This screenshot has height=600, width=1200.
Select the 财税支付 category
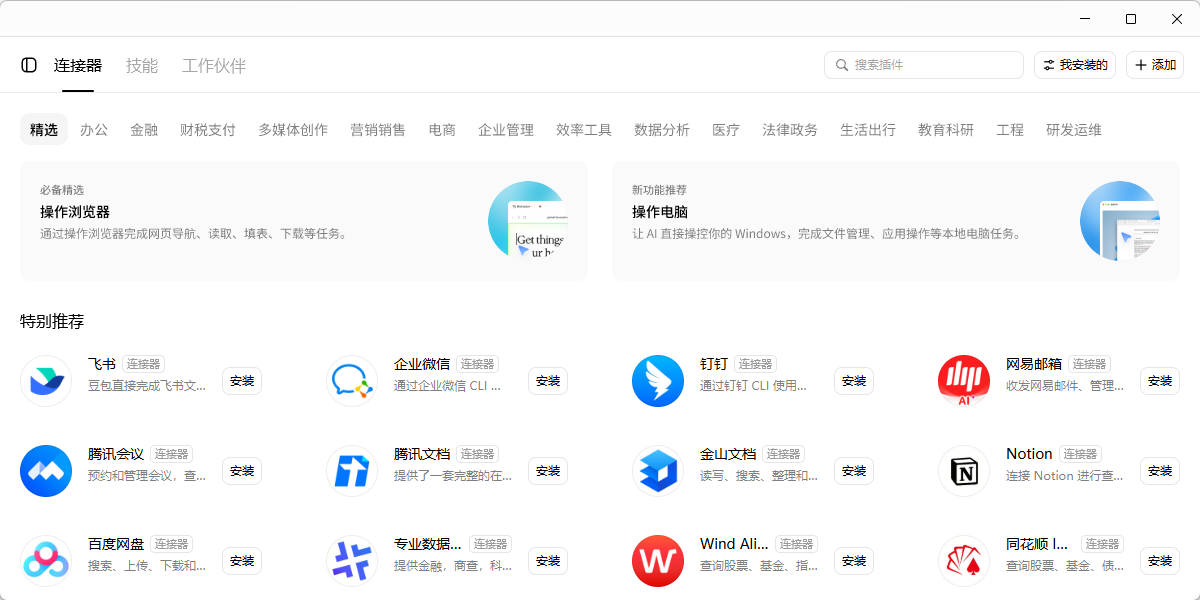208,130
